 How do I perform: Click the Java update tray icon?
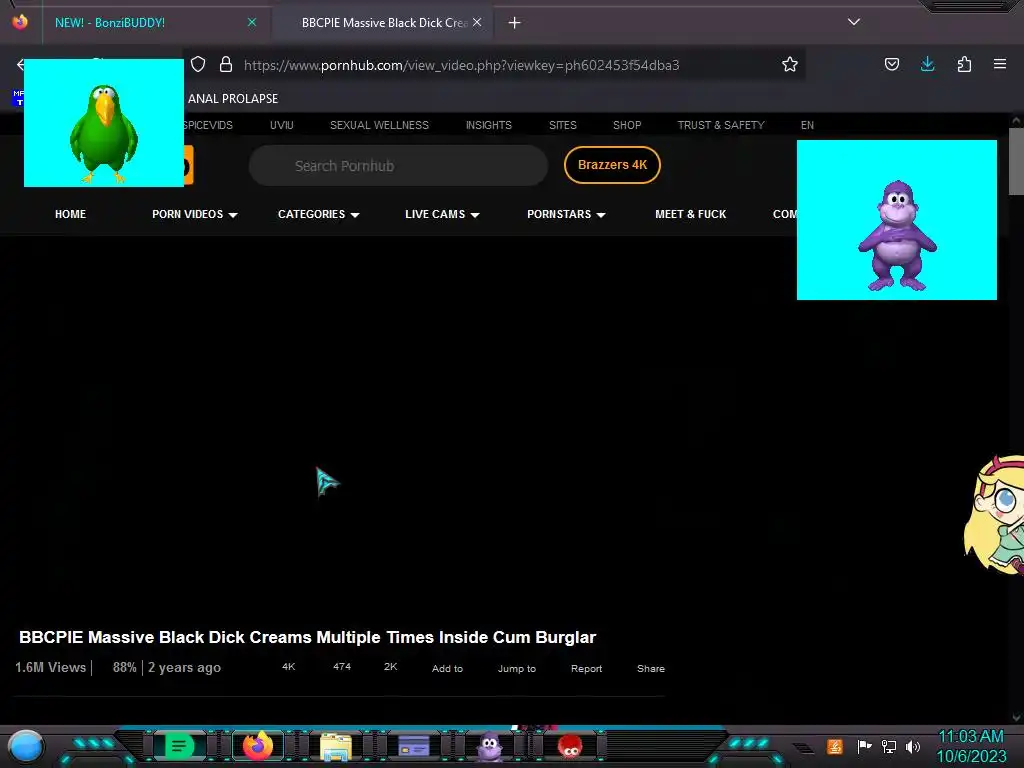(835, 746)
